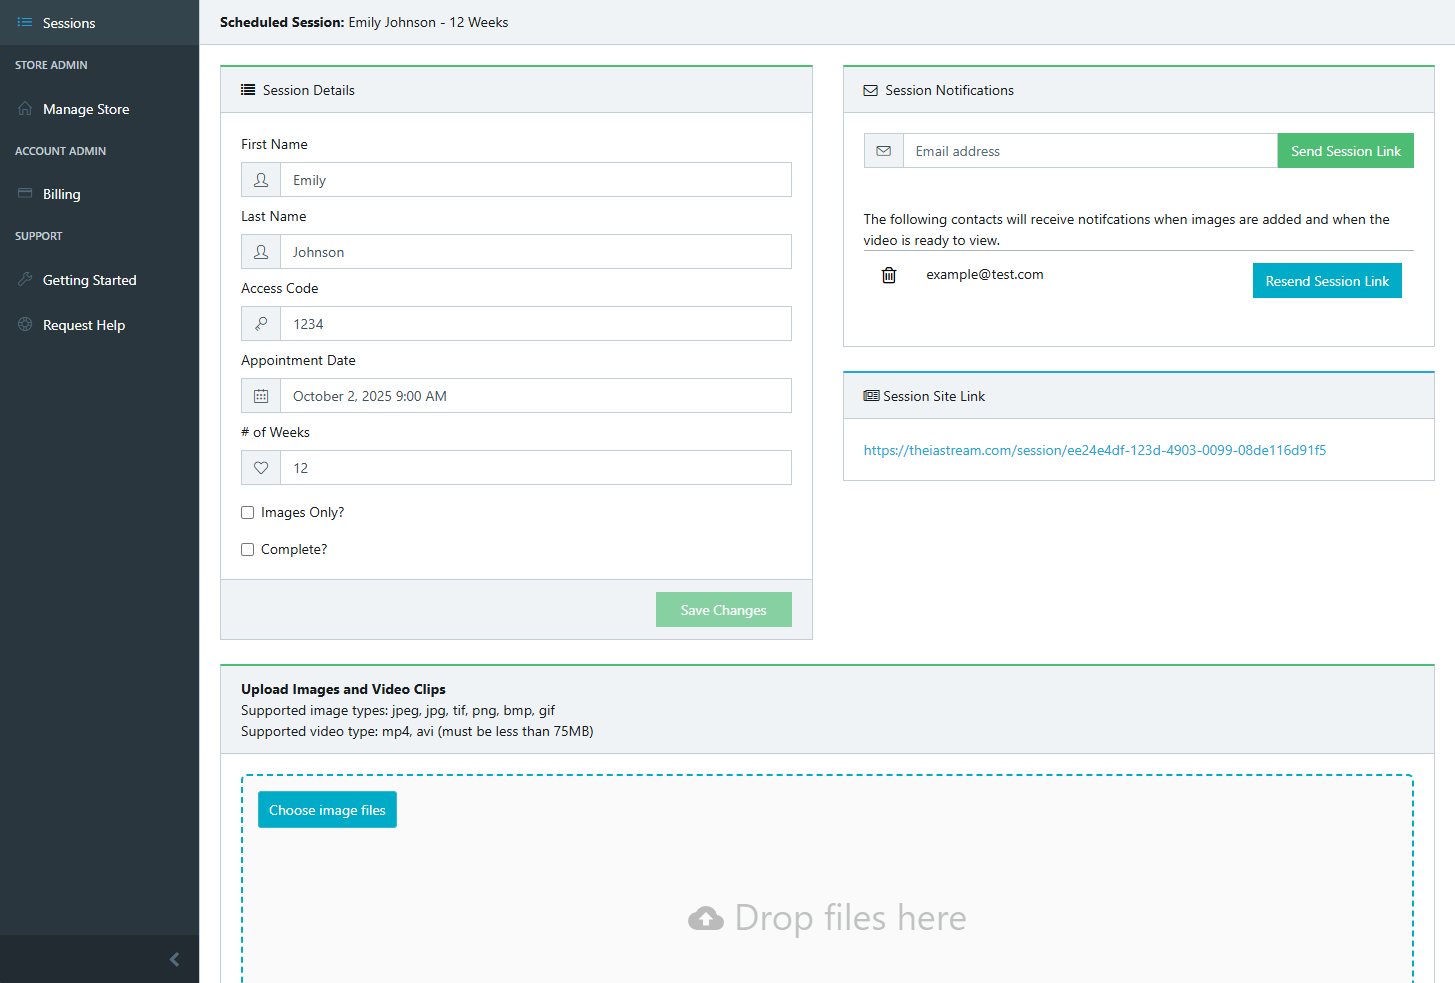Image resolution: width=1455 pixels, height=983 pixels.
Task: Collapse the sidebar with the left chevron
Action: (x=174, y=959)
